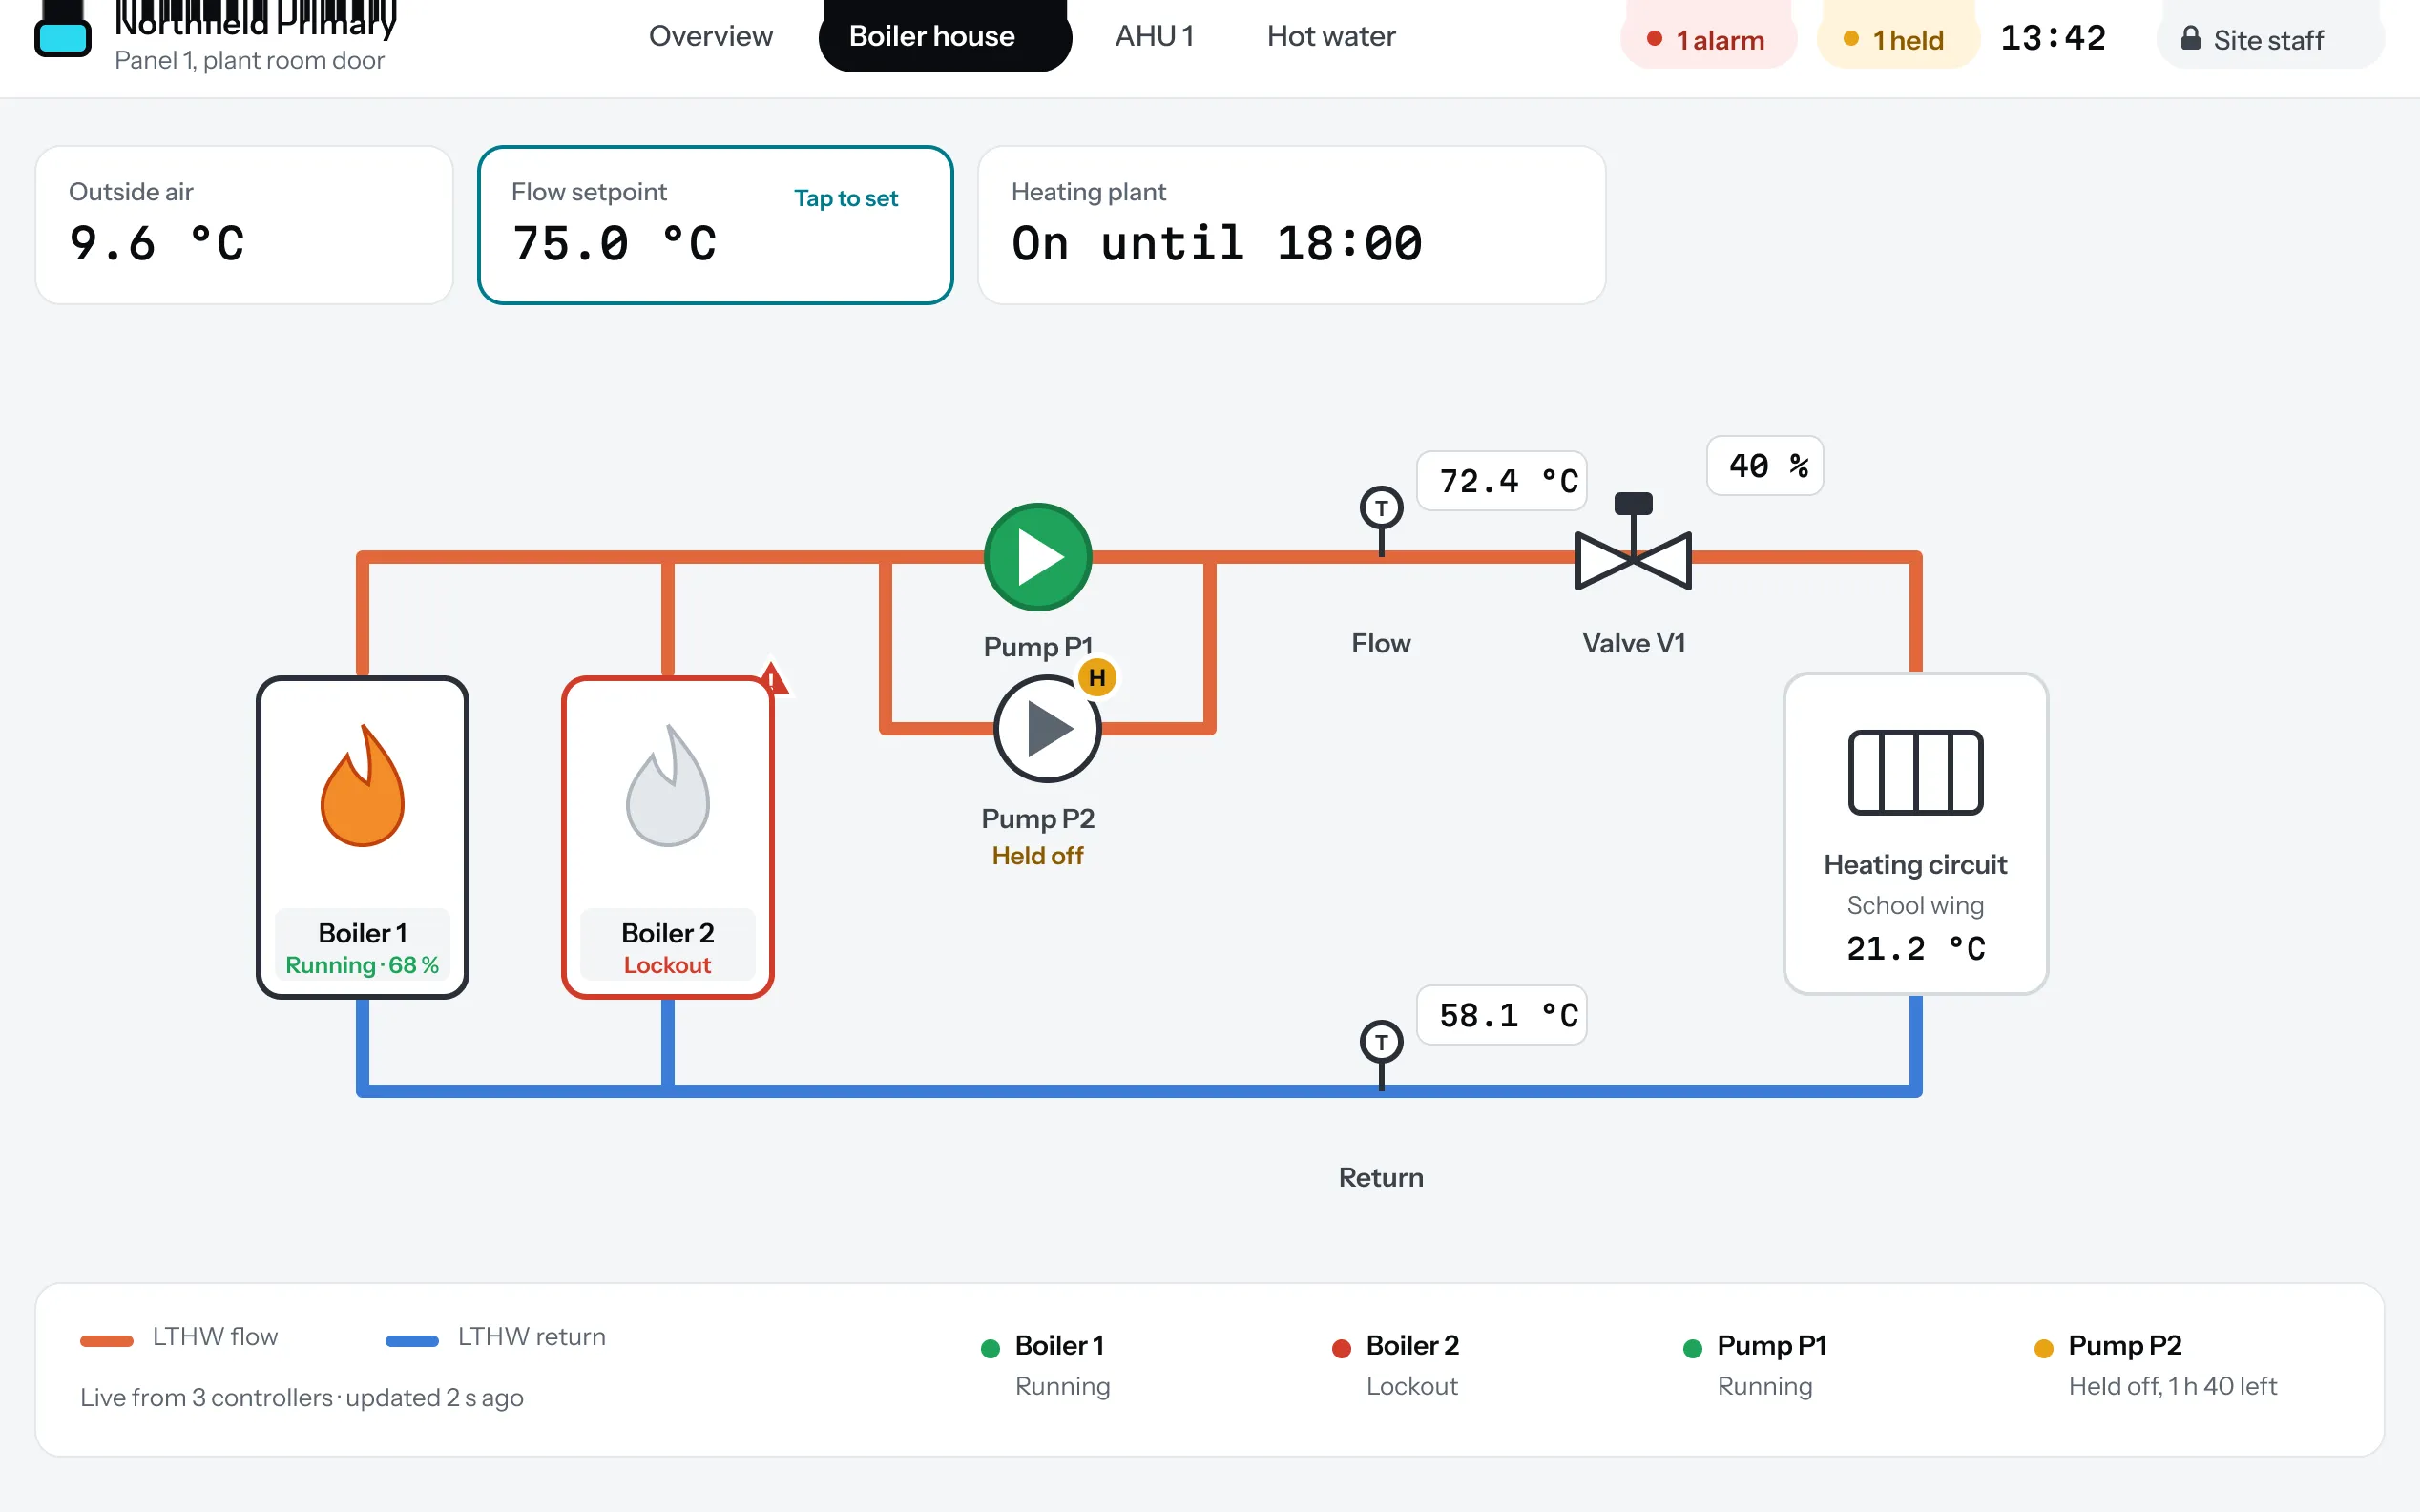Go to the Hot water tab
This screenshot has width=2420, height=1512.
[x=1330, y=36]
